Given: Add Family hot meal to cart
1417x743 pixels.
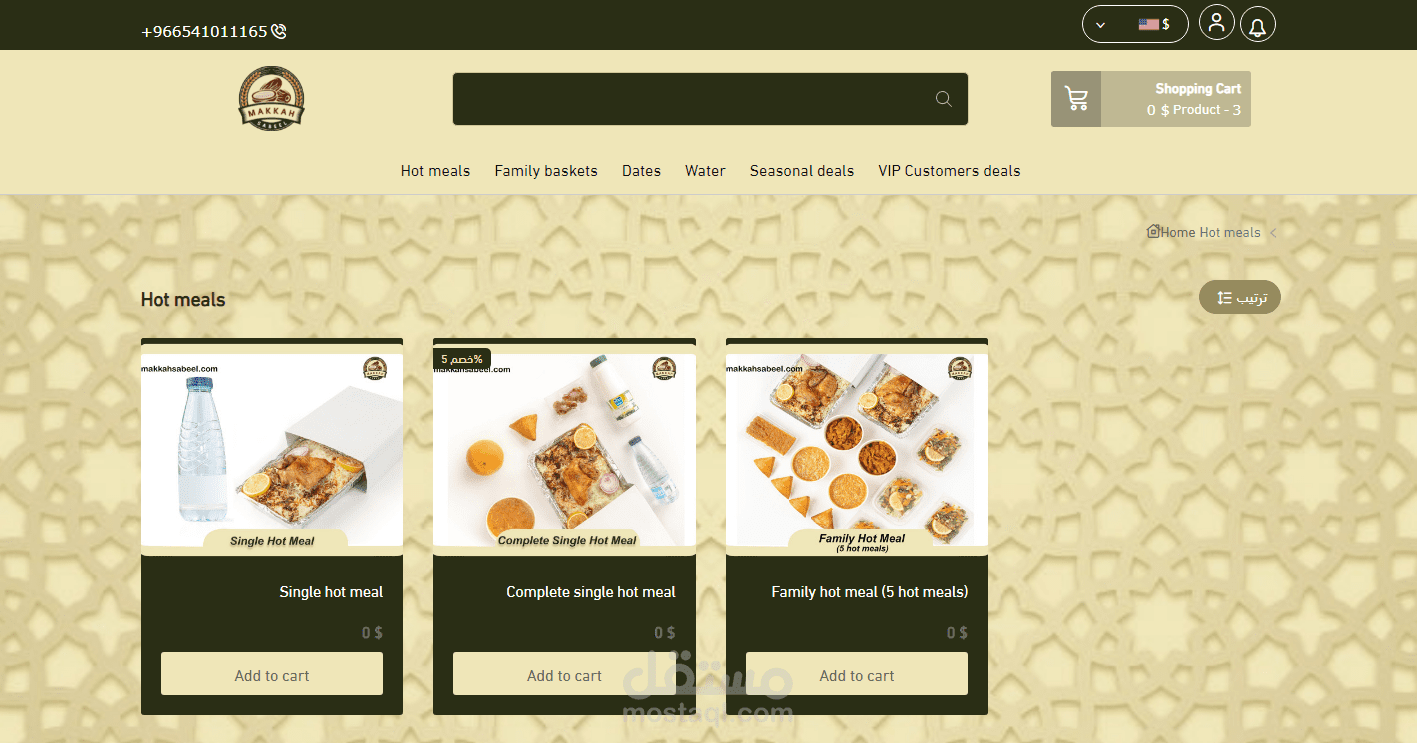Looking at the screenshot, I should tap(857, 674).
